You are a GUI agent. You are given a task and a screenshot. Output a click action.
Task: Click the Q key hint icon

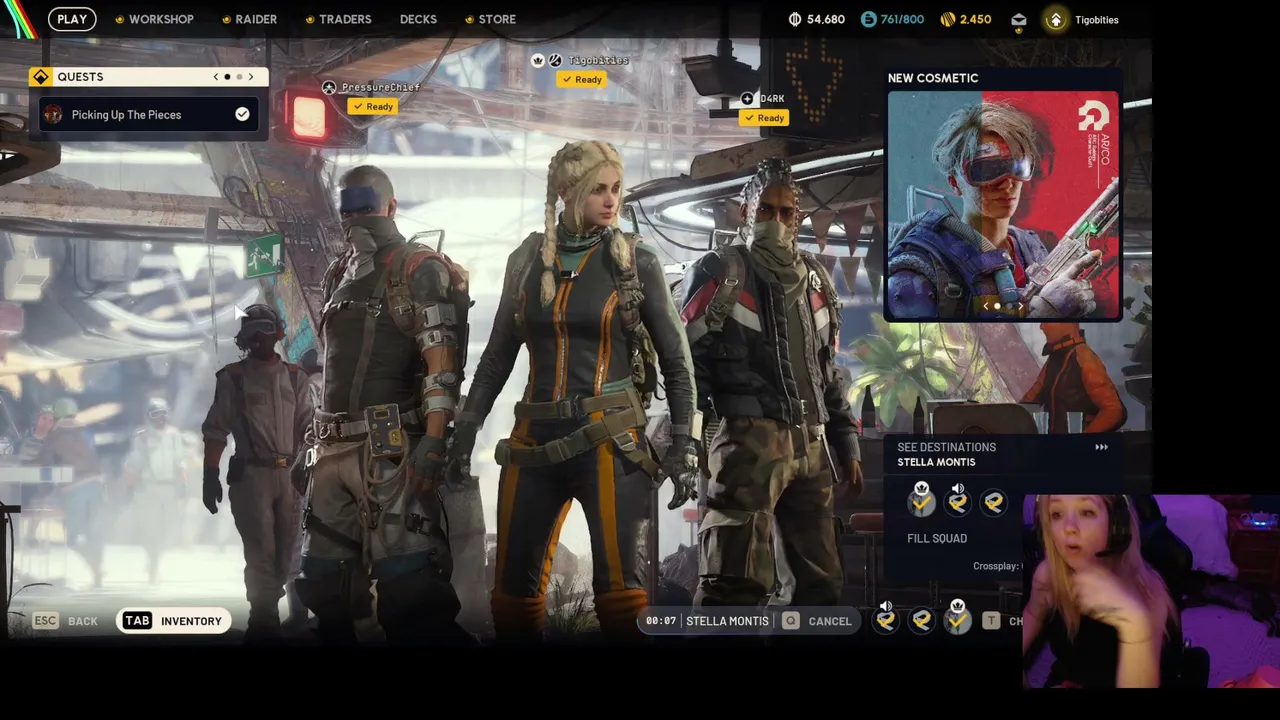(x=791, y=621)
